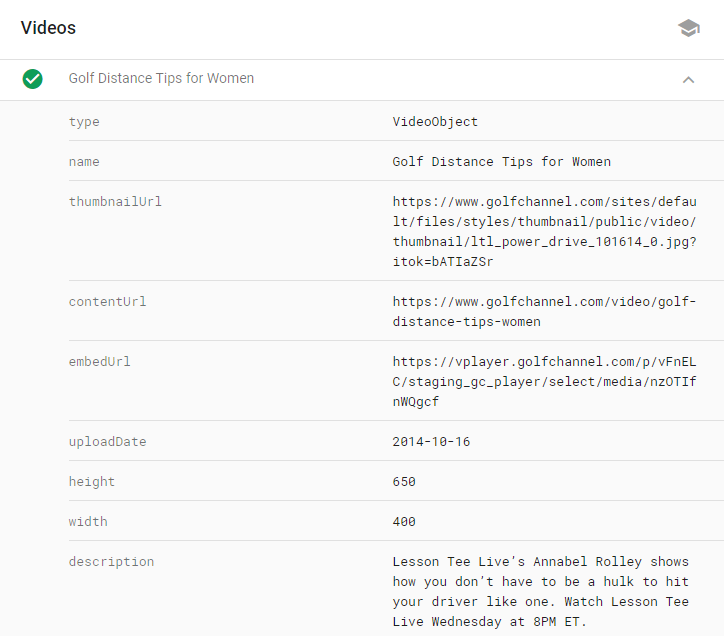Click the green checkmark status icon
Screen dimensions: 724x636
(33, 79)
